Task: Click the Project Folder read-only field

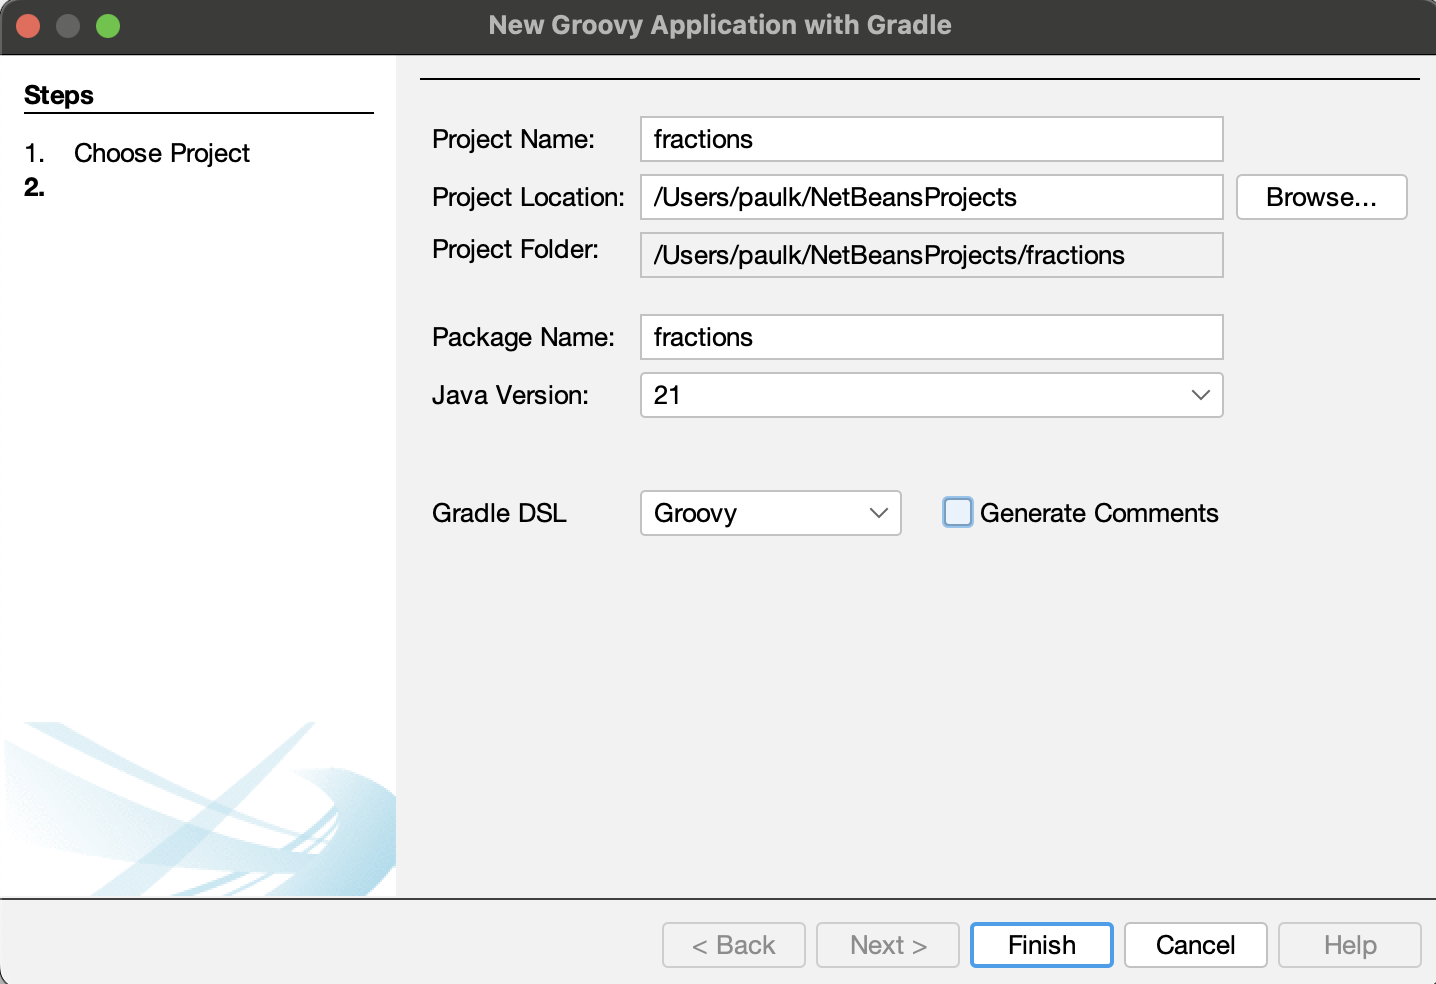Action: (x=930, y=255)
